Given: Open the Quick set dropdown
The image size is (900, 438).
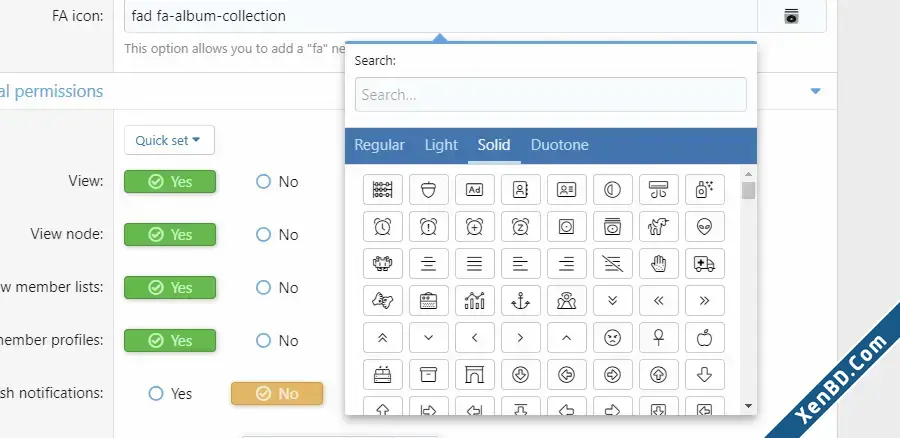Looking at the screenshot, I should click(x=169, y=140).
